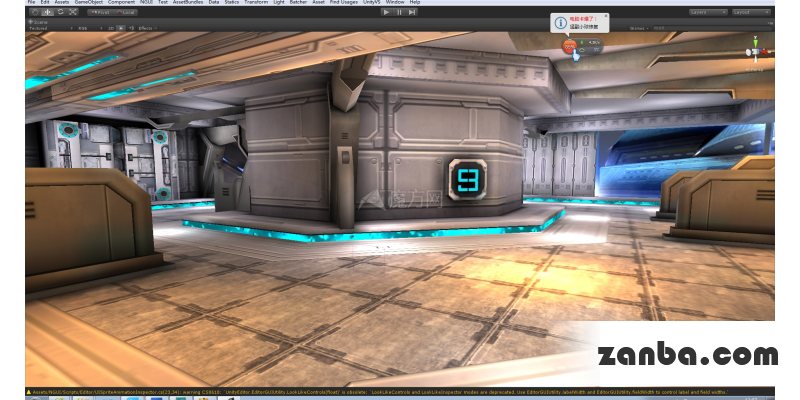The image size is (800, 400).
Task: Open the Layers dropdown
Action: (708, 12)
